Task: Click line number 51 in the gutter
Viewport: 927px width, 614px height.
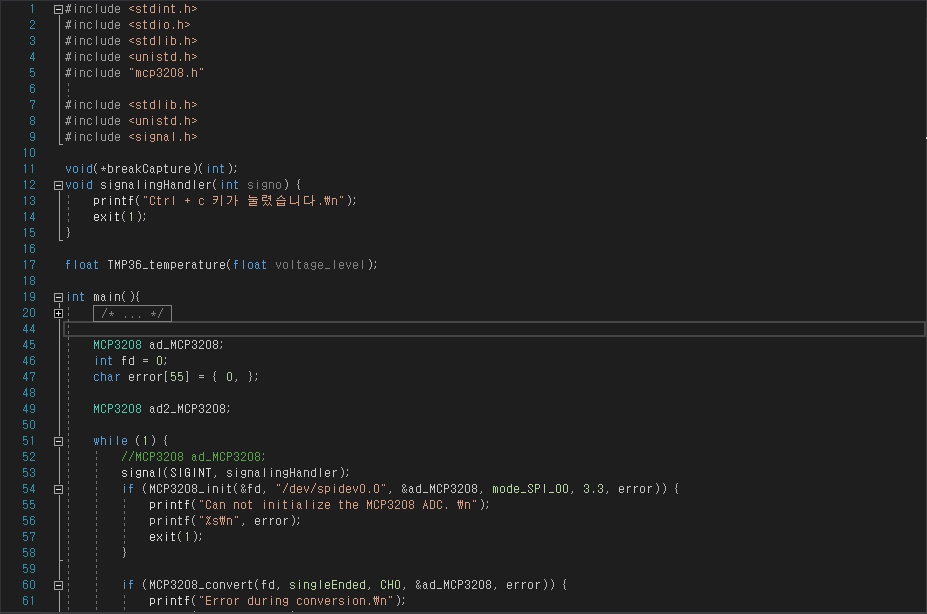Action: (28, 441)
